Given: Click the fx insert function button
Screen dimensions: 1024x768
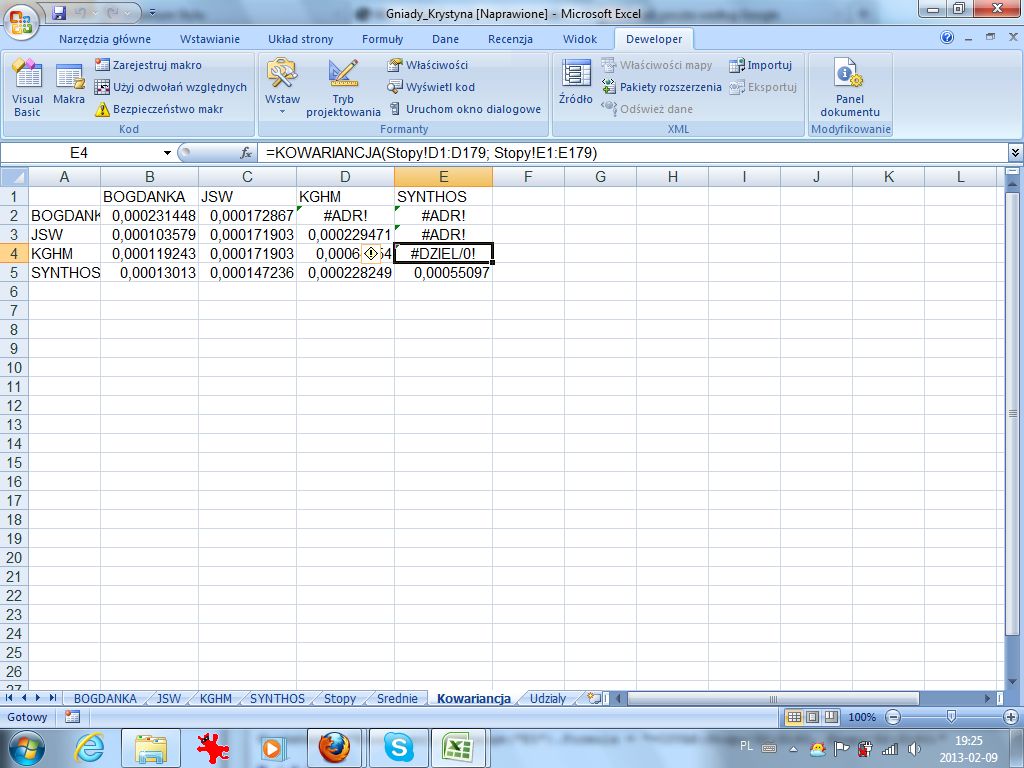Looking at the screenshot, I should 246,153.
